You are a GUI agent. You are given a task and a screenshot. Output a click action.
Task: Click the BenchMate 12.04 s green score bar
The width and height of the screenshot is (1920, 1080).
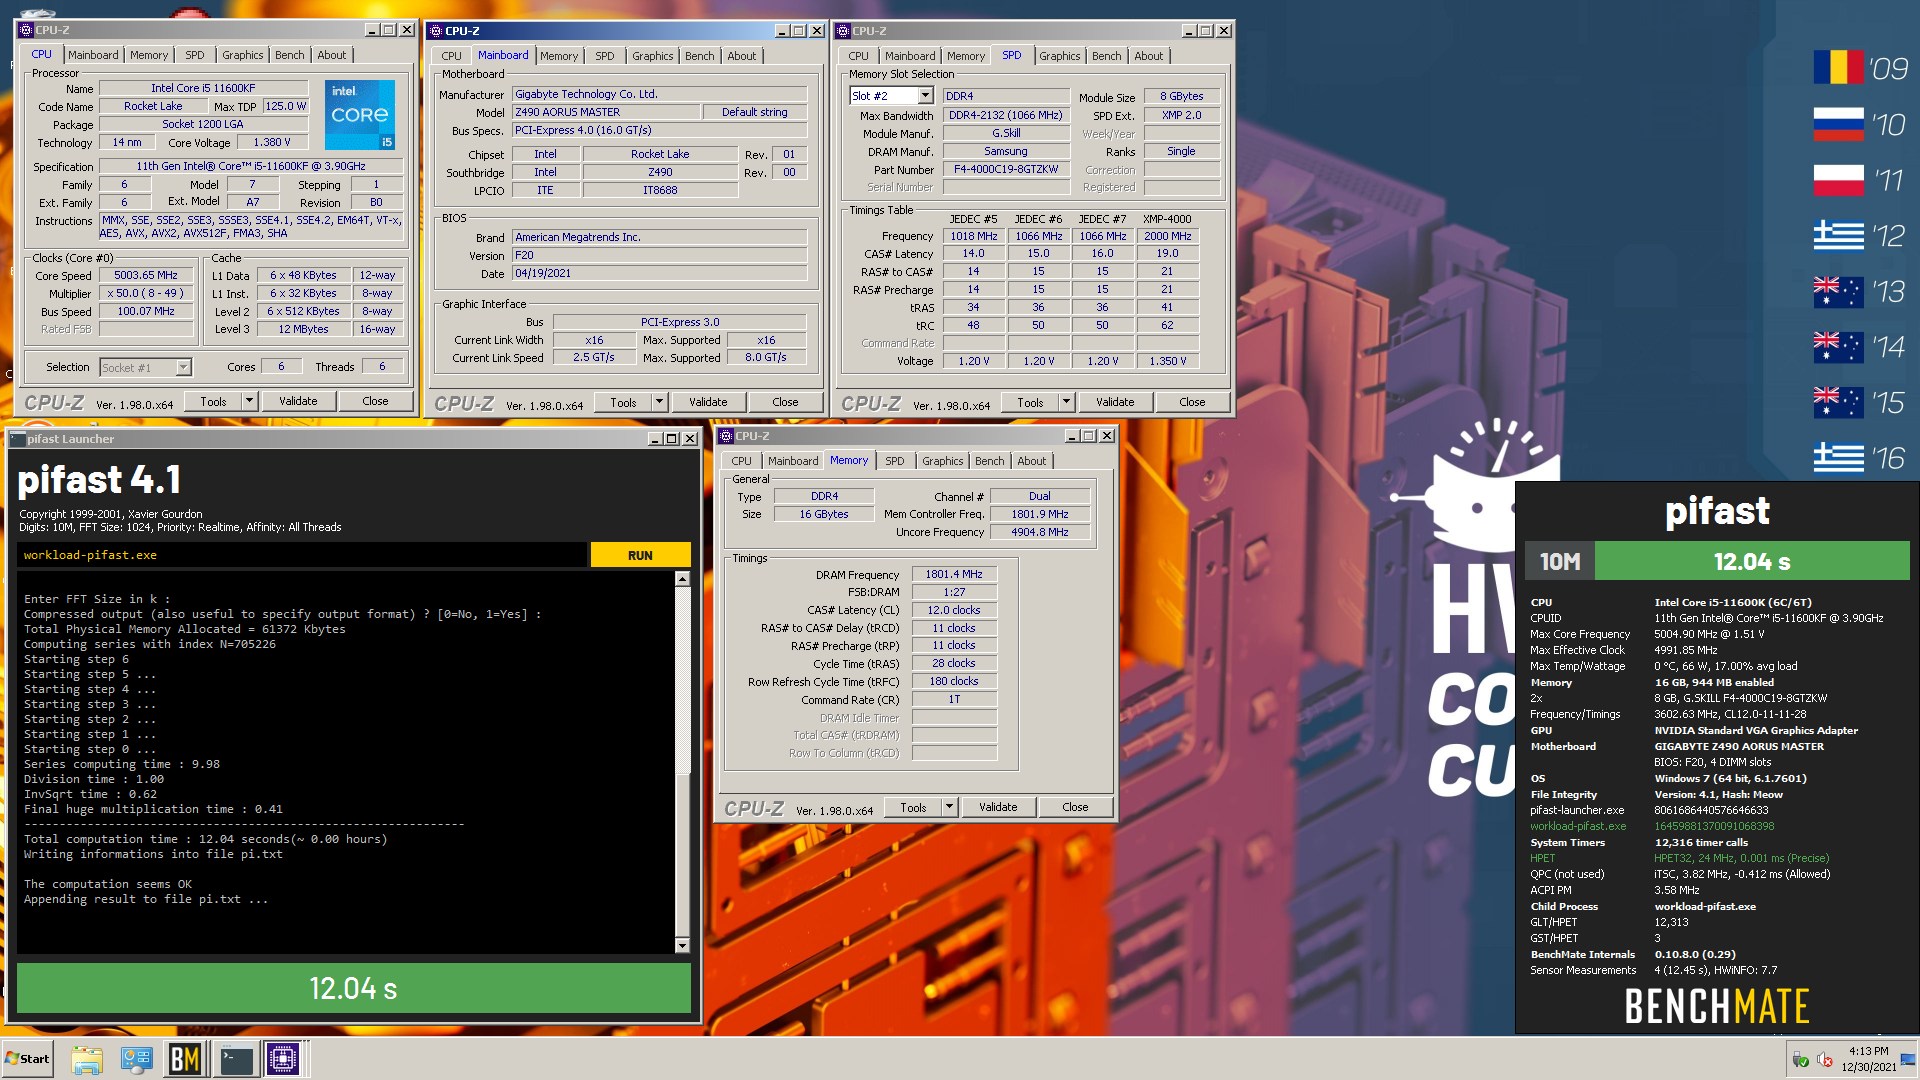[1752, 561]
